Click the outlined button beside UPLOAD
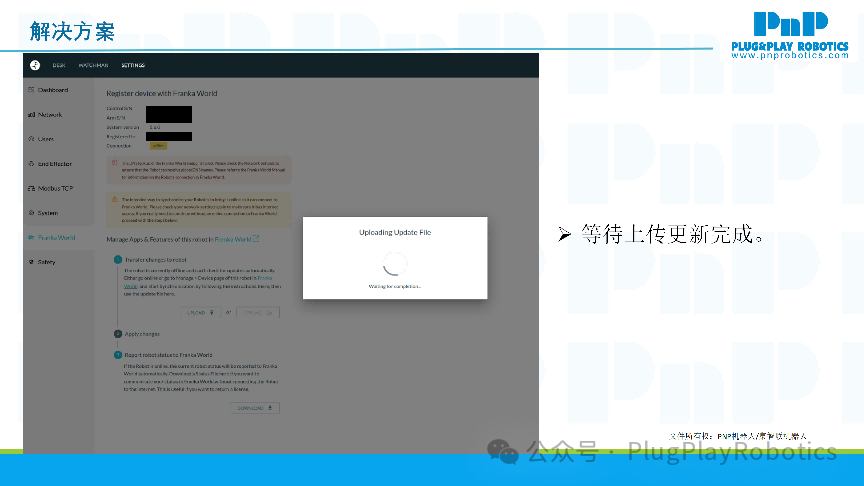Image resolution: width=864 pixels, height=486 pixels. click(x=258, y=312)
